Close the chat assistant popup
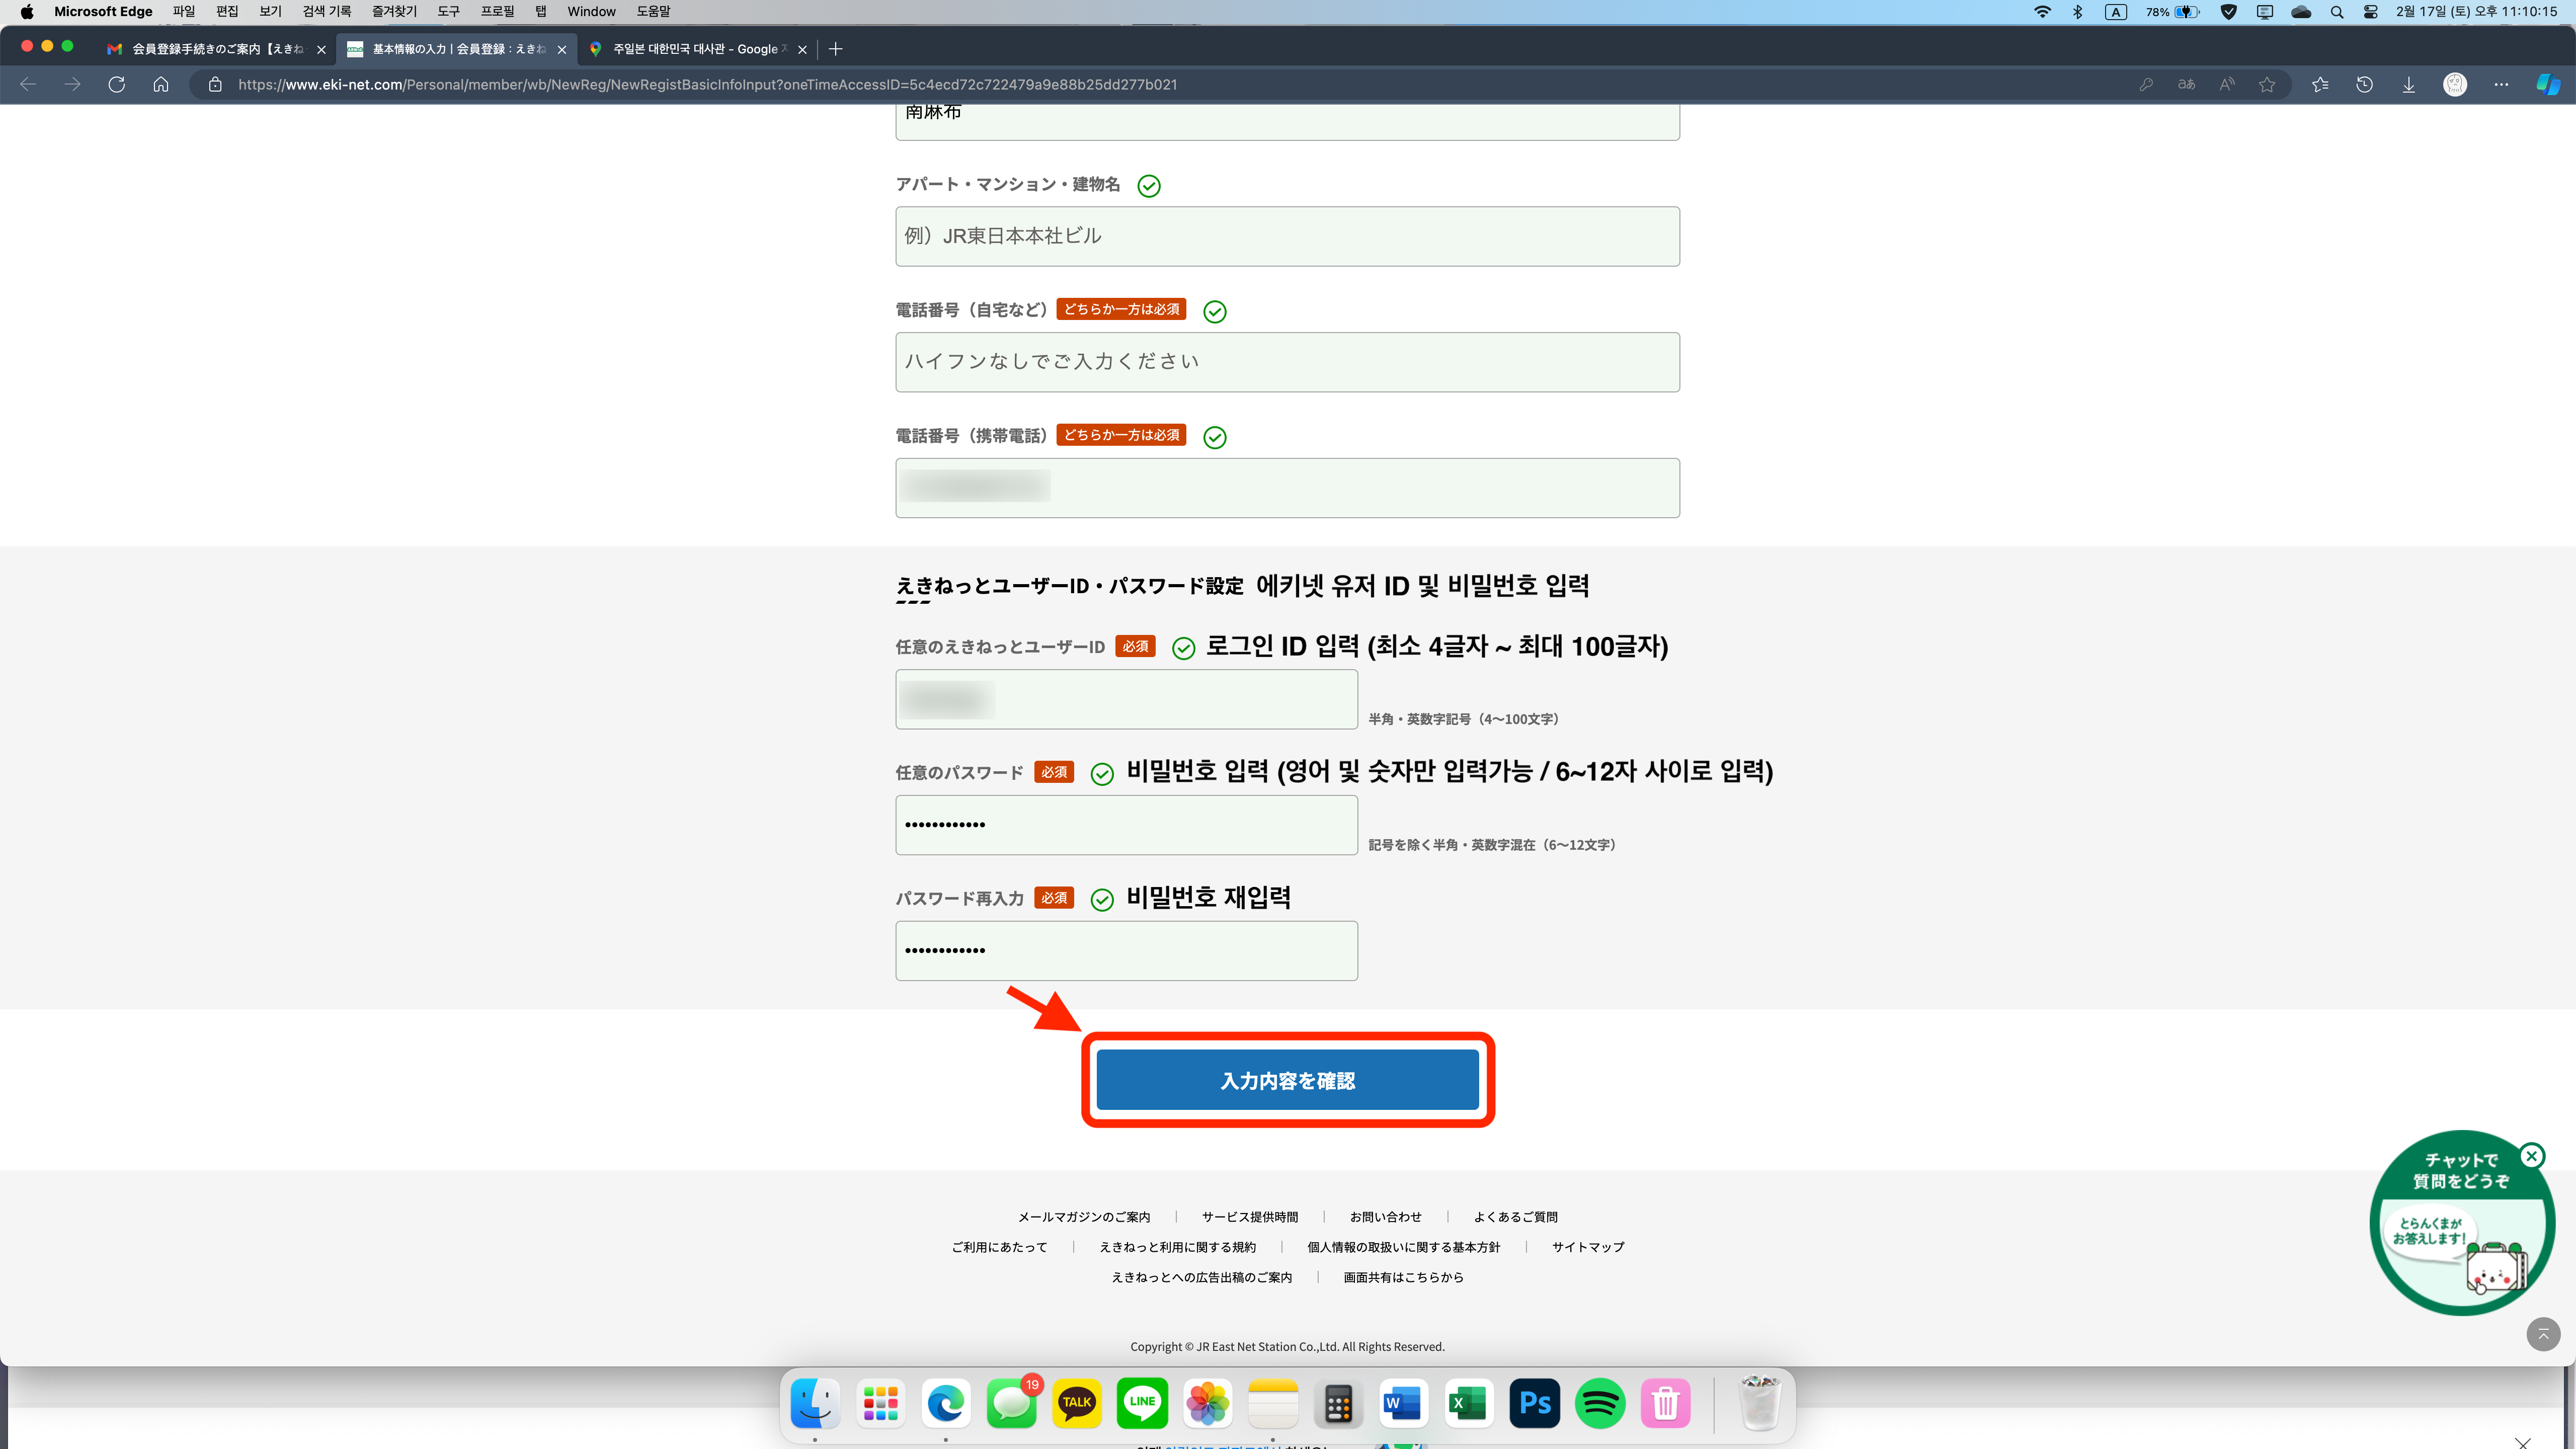The image size is (2576, 1449). [x=2532, y=1156]
